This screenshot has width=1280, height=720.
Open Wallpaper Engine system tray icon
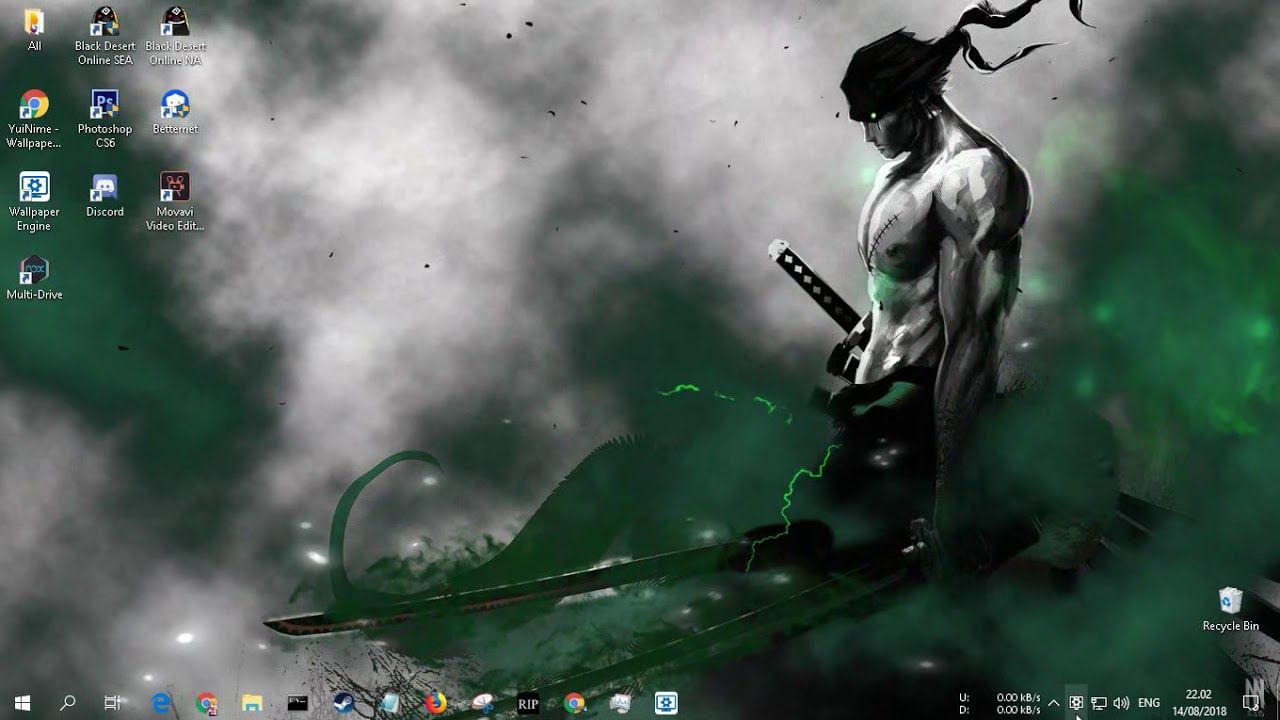pos(1076,703)
